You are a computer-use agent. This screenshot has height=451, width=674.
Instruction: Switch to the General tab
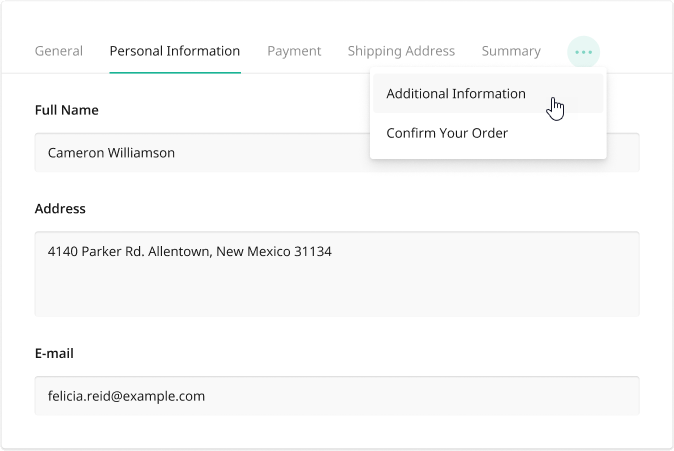pos(59,51)
